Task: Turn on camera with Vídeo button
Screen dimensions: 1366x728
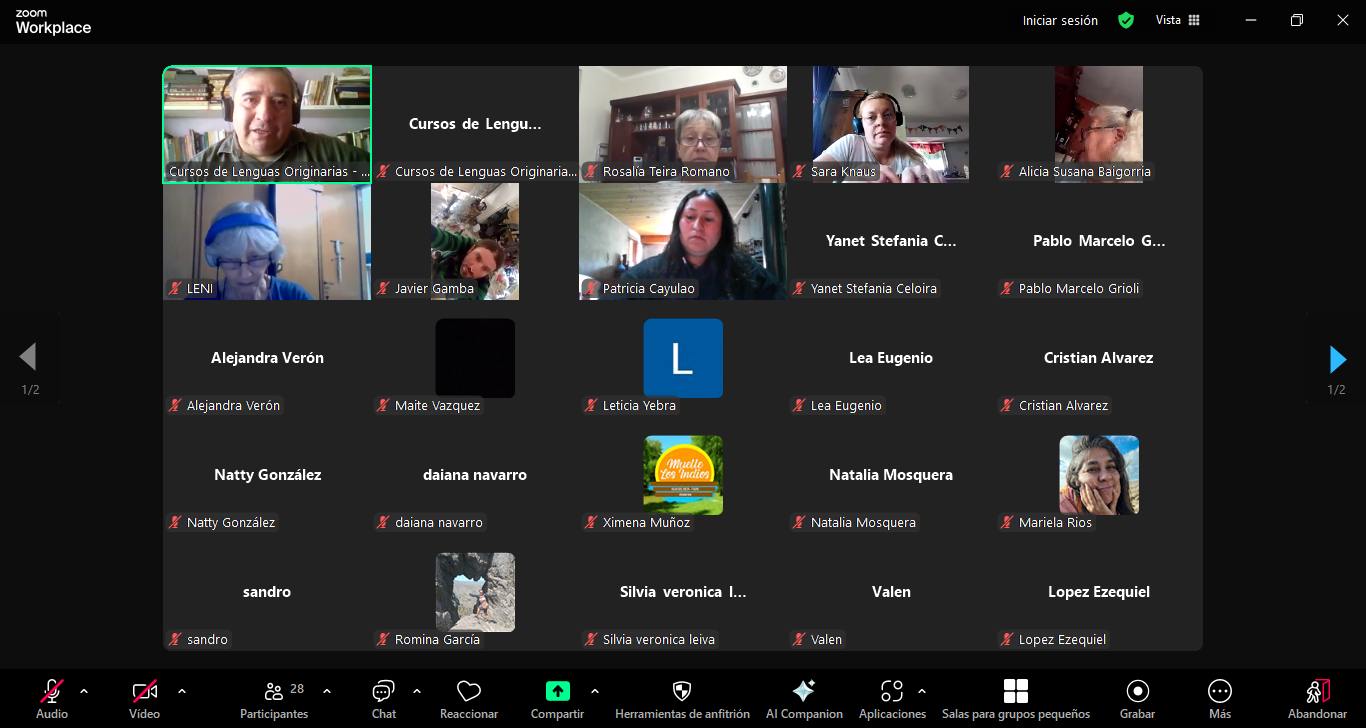Action: click(144, 699)
